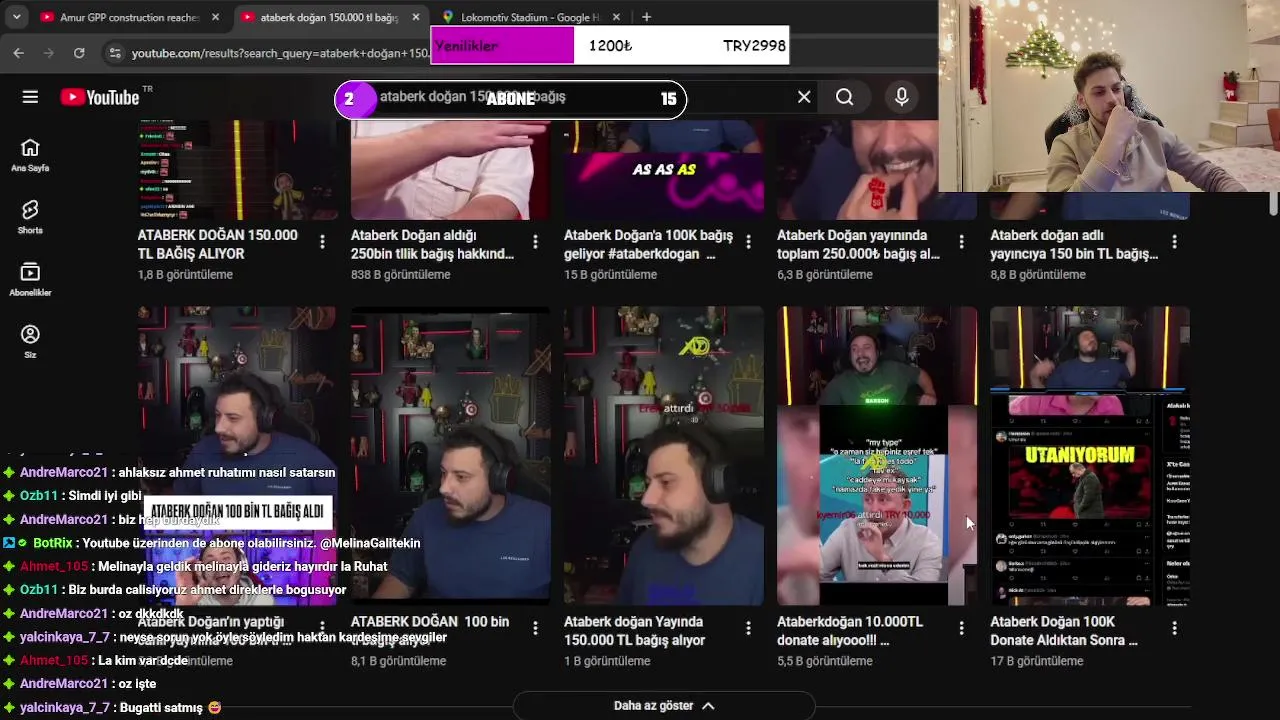
Task: Click the '8,8 B görüntüleme' view count
Action: pyautogui.click(x=1038, y=275)
